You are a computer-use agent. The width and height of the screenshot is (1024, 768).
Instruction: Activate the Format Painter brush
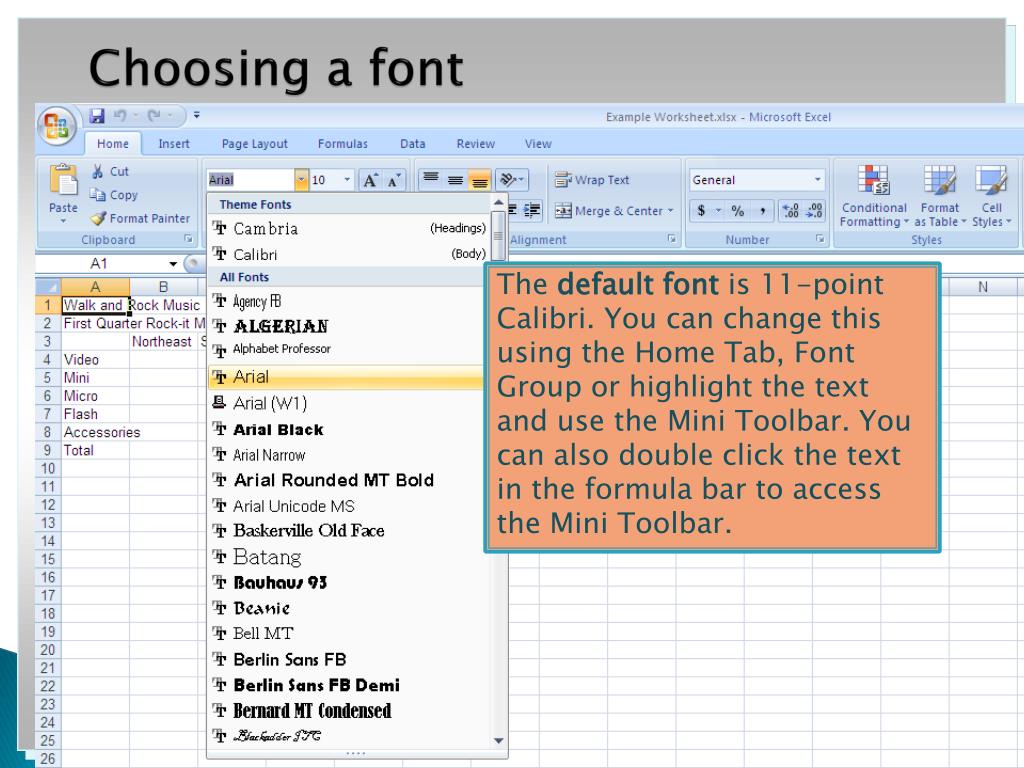[x=98, y=218]
